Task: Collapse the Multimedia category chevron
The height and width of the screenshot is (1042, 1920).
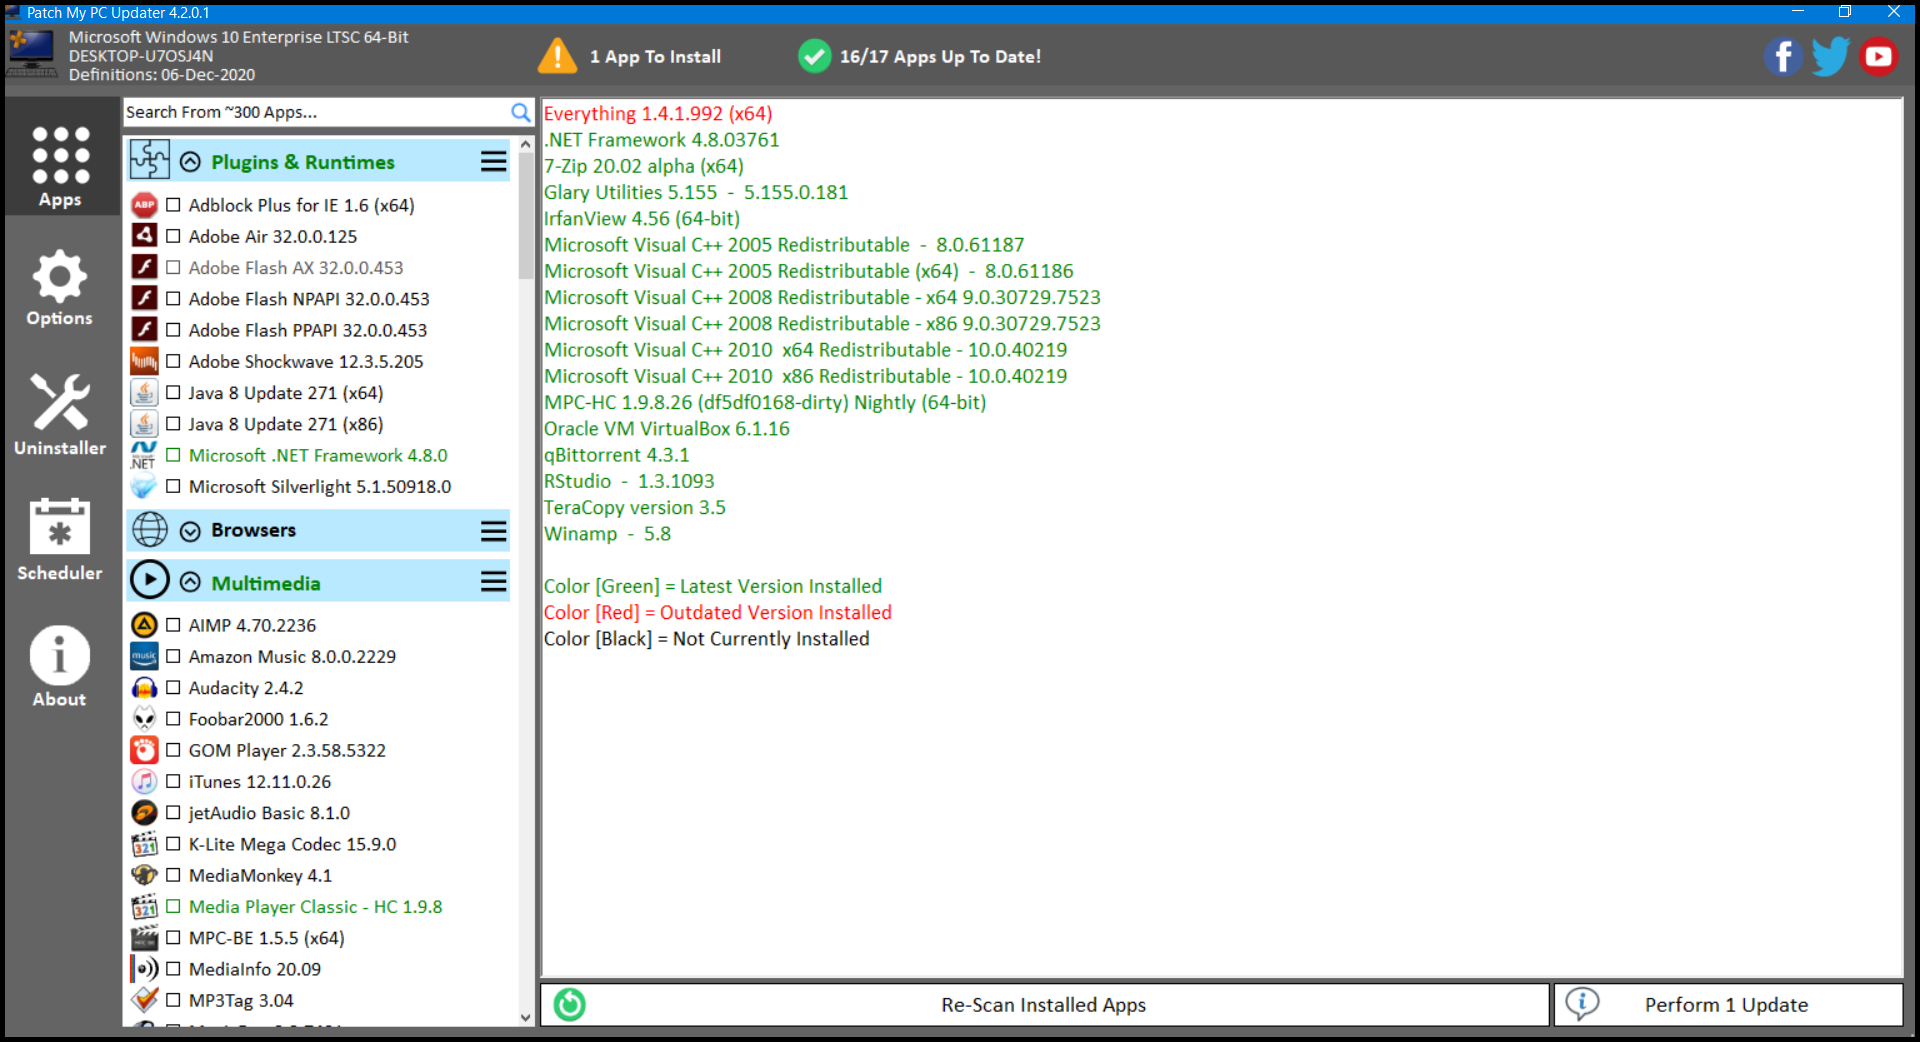Action: [x=190, y=583]
